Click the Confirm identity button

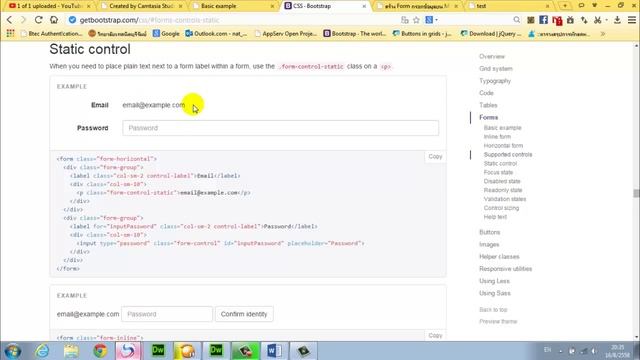click(x=244, y=314)
